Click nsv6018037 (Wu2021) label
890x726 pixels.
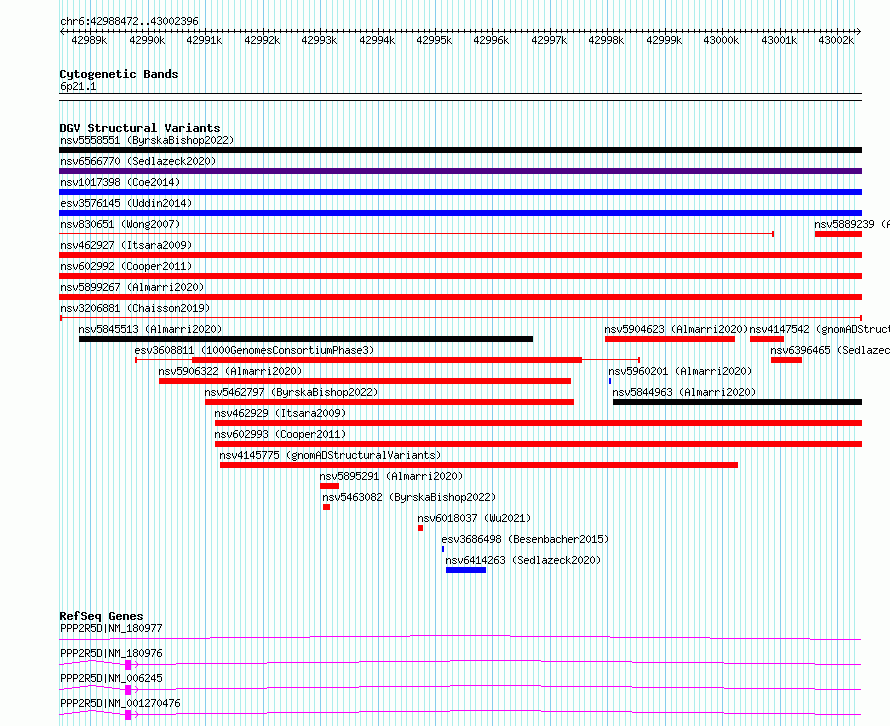point(474,518)
